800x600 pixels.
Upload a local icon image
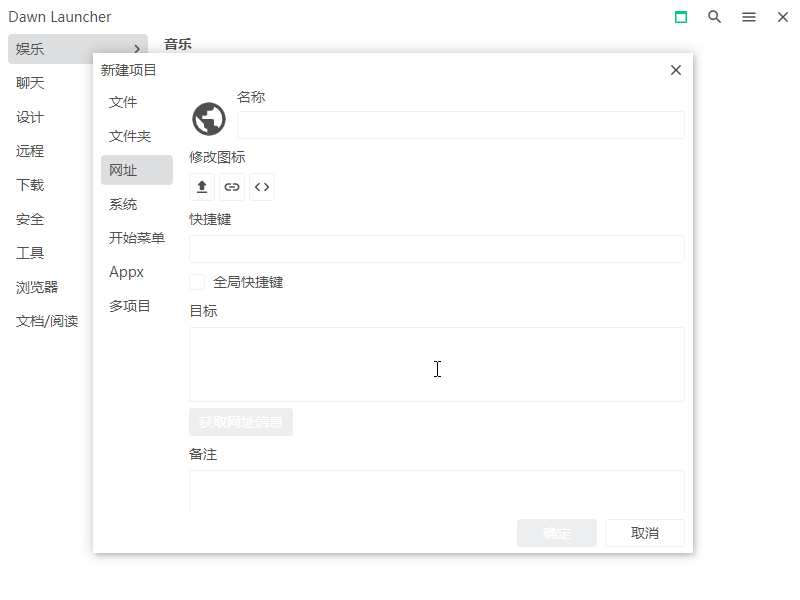click(202, 187)
